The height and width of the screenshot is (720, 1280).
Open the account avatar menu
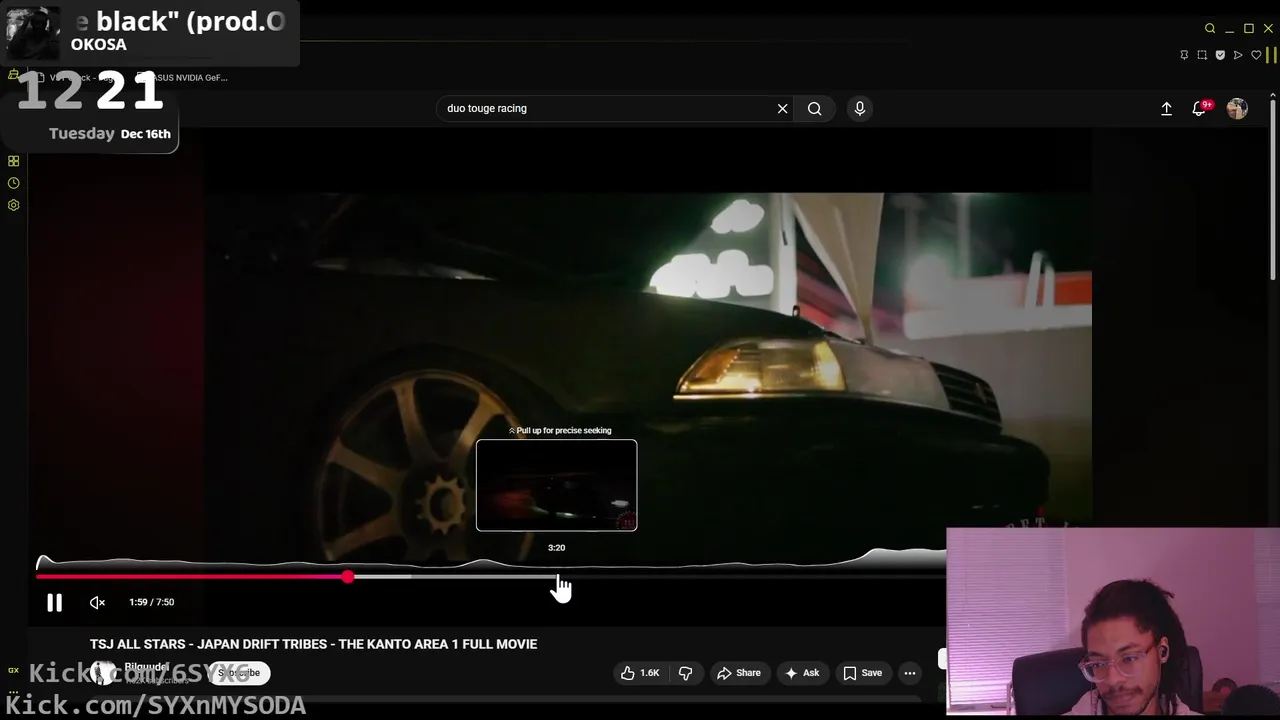pos(1237,108)
